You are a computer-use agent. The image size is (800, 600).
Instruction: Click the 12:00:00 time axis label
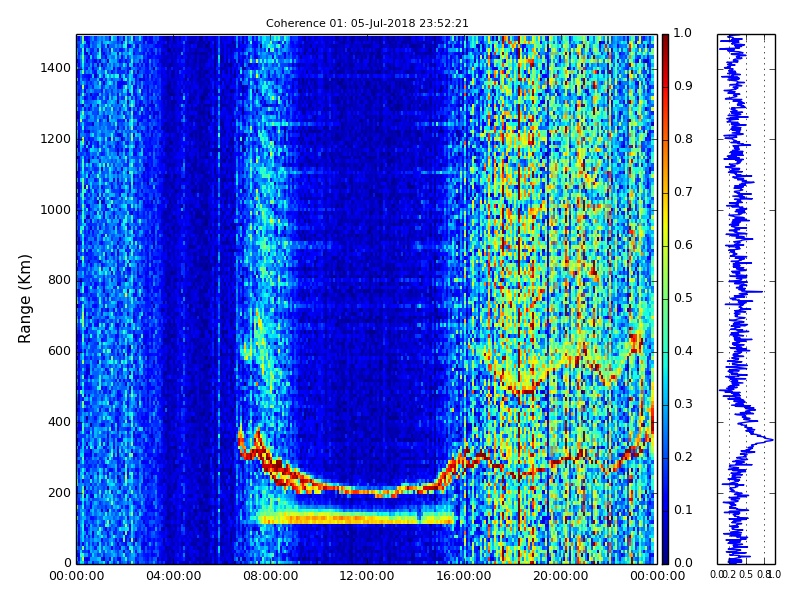click(367, 576)
